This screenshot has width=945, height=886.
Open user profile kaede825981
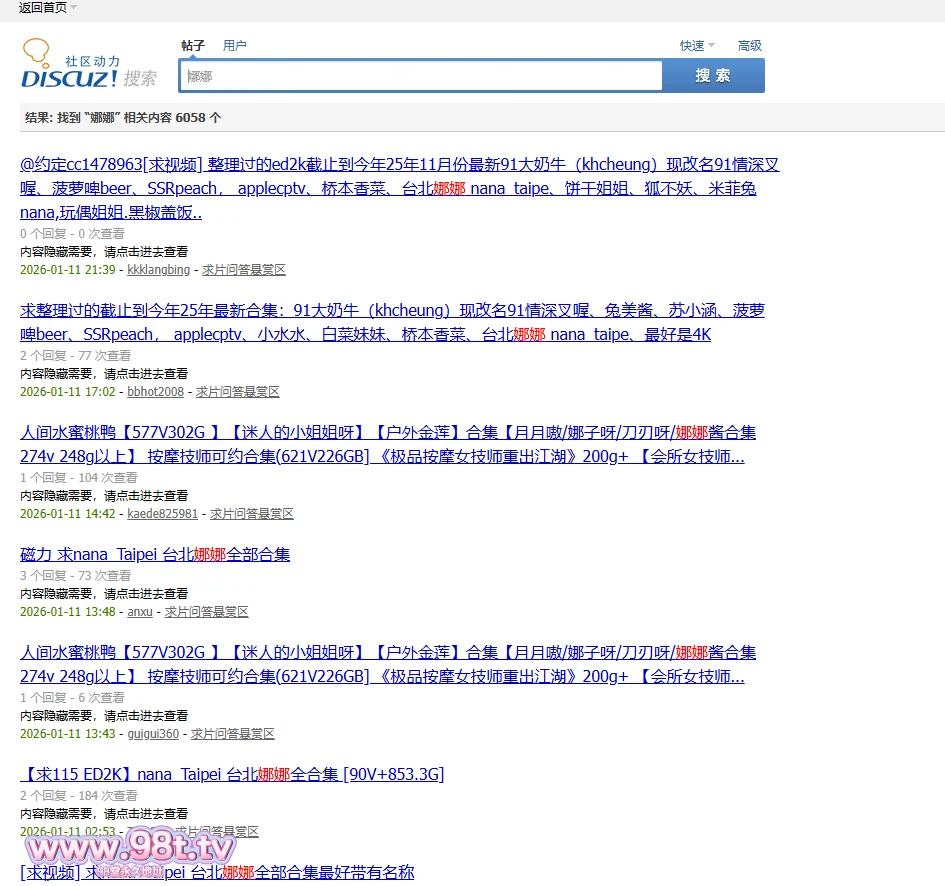(162, 514)
